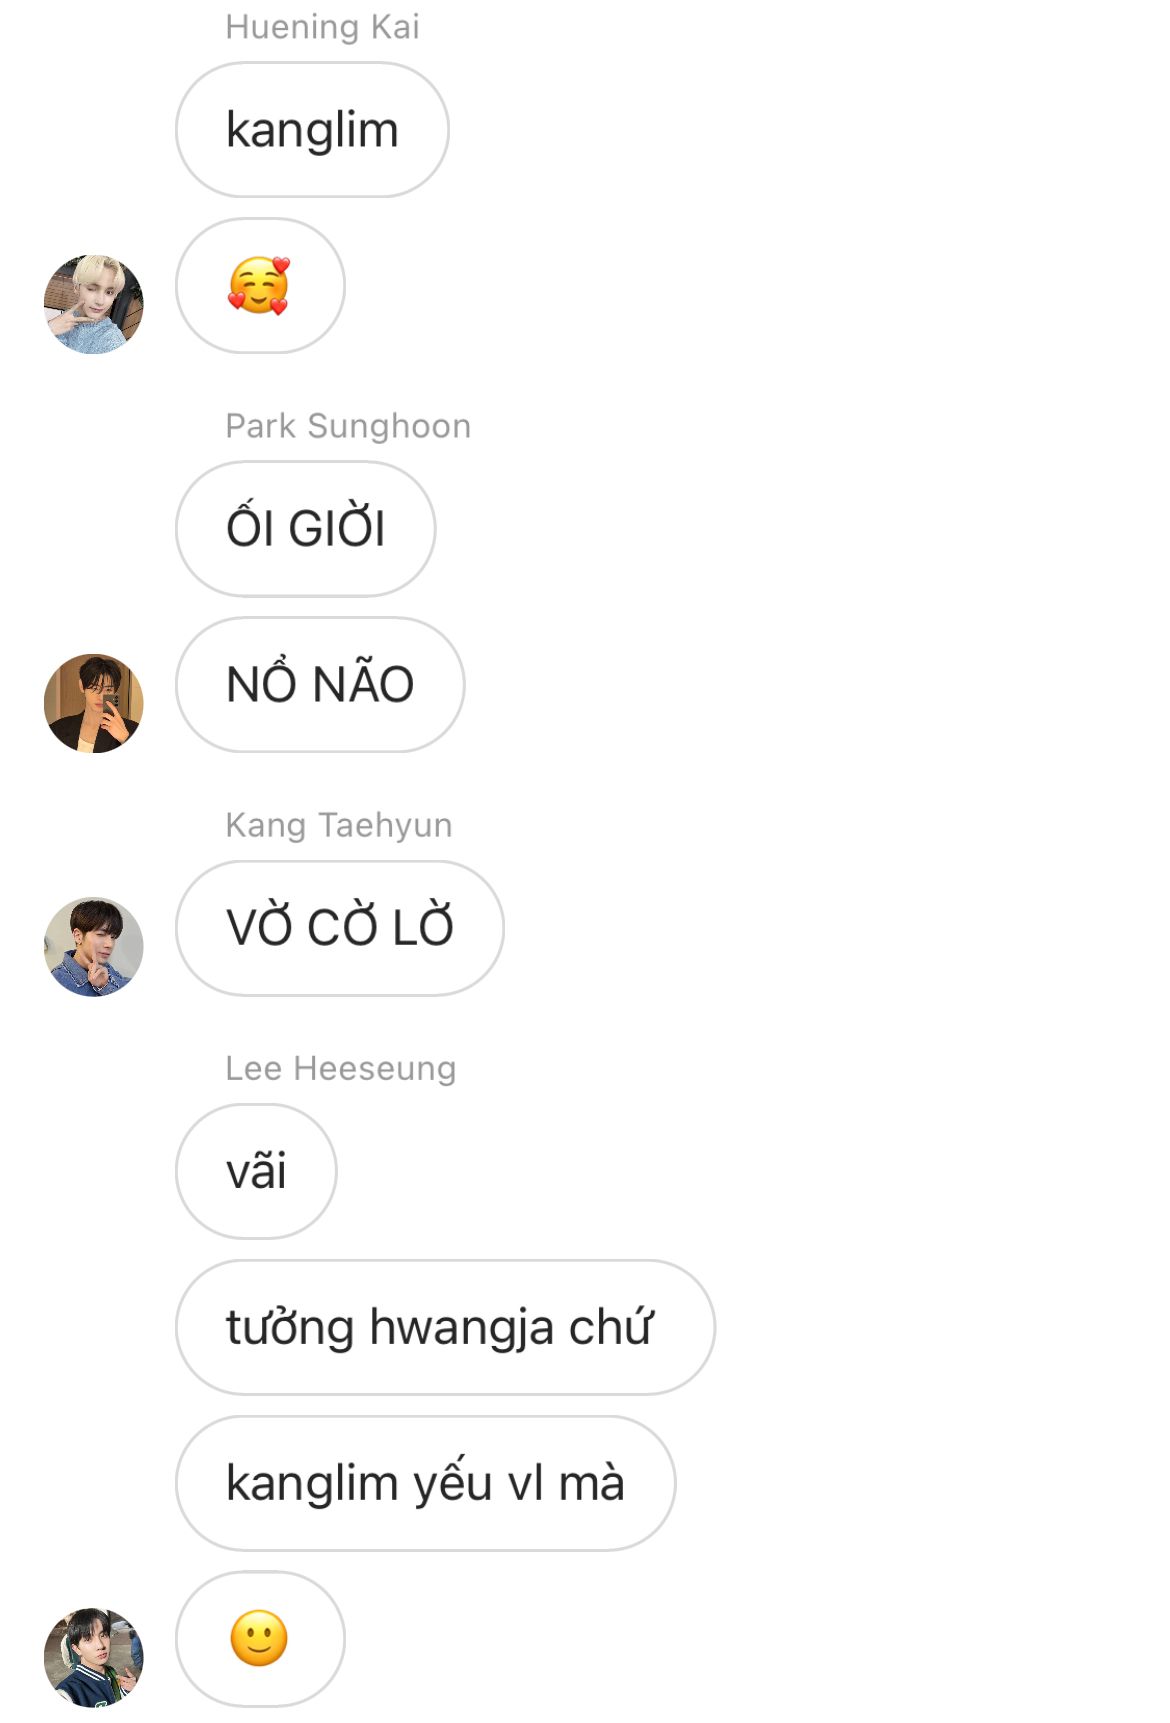The image size is (1170, 1723).
Task: Tap the slightly smiling emoji message
Action: pyautogui.click(x=260, y=1639)
